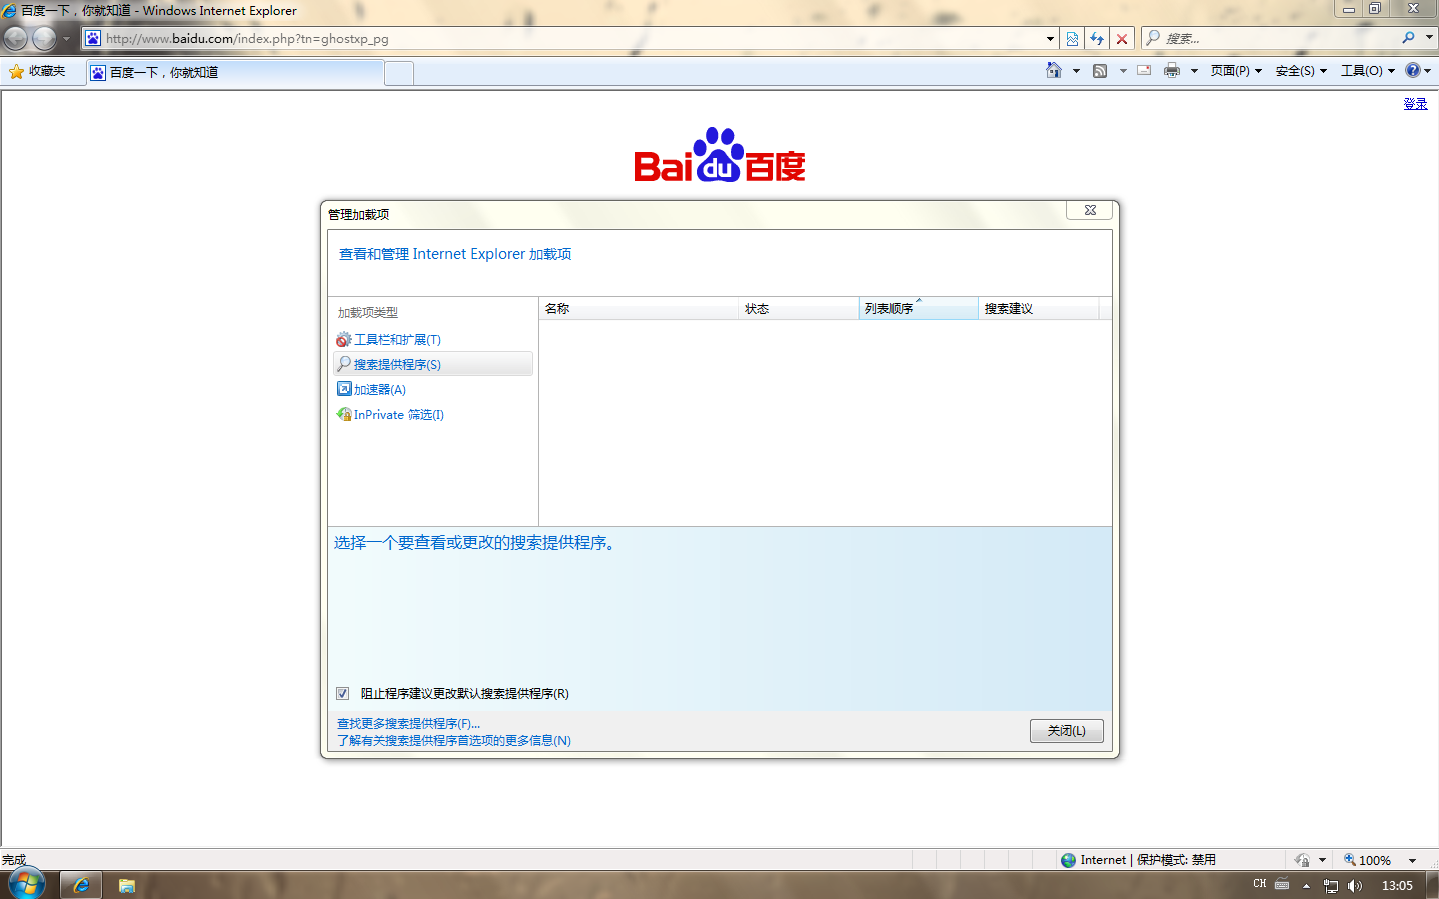1439x899 pixels.
Task: Select 工具栏和扩展(T) add-on type
Action: click(x=432, y=340)
